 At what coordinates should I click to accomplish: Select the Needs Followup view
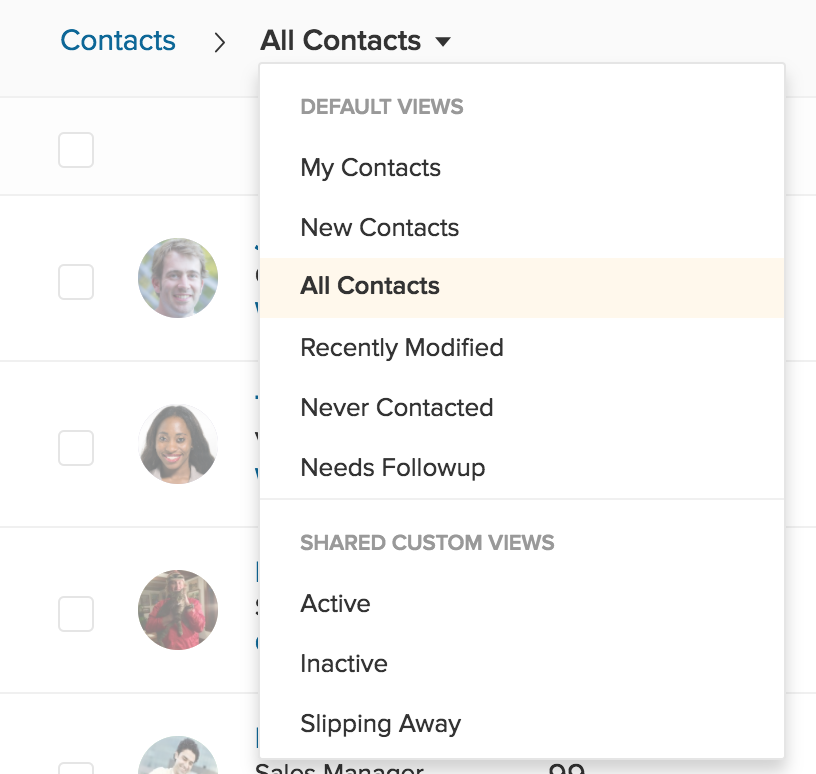tap(392, 468)
